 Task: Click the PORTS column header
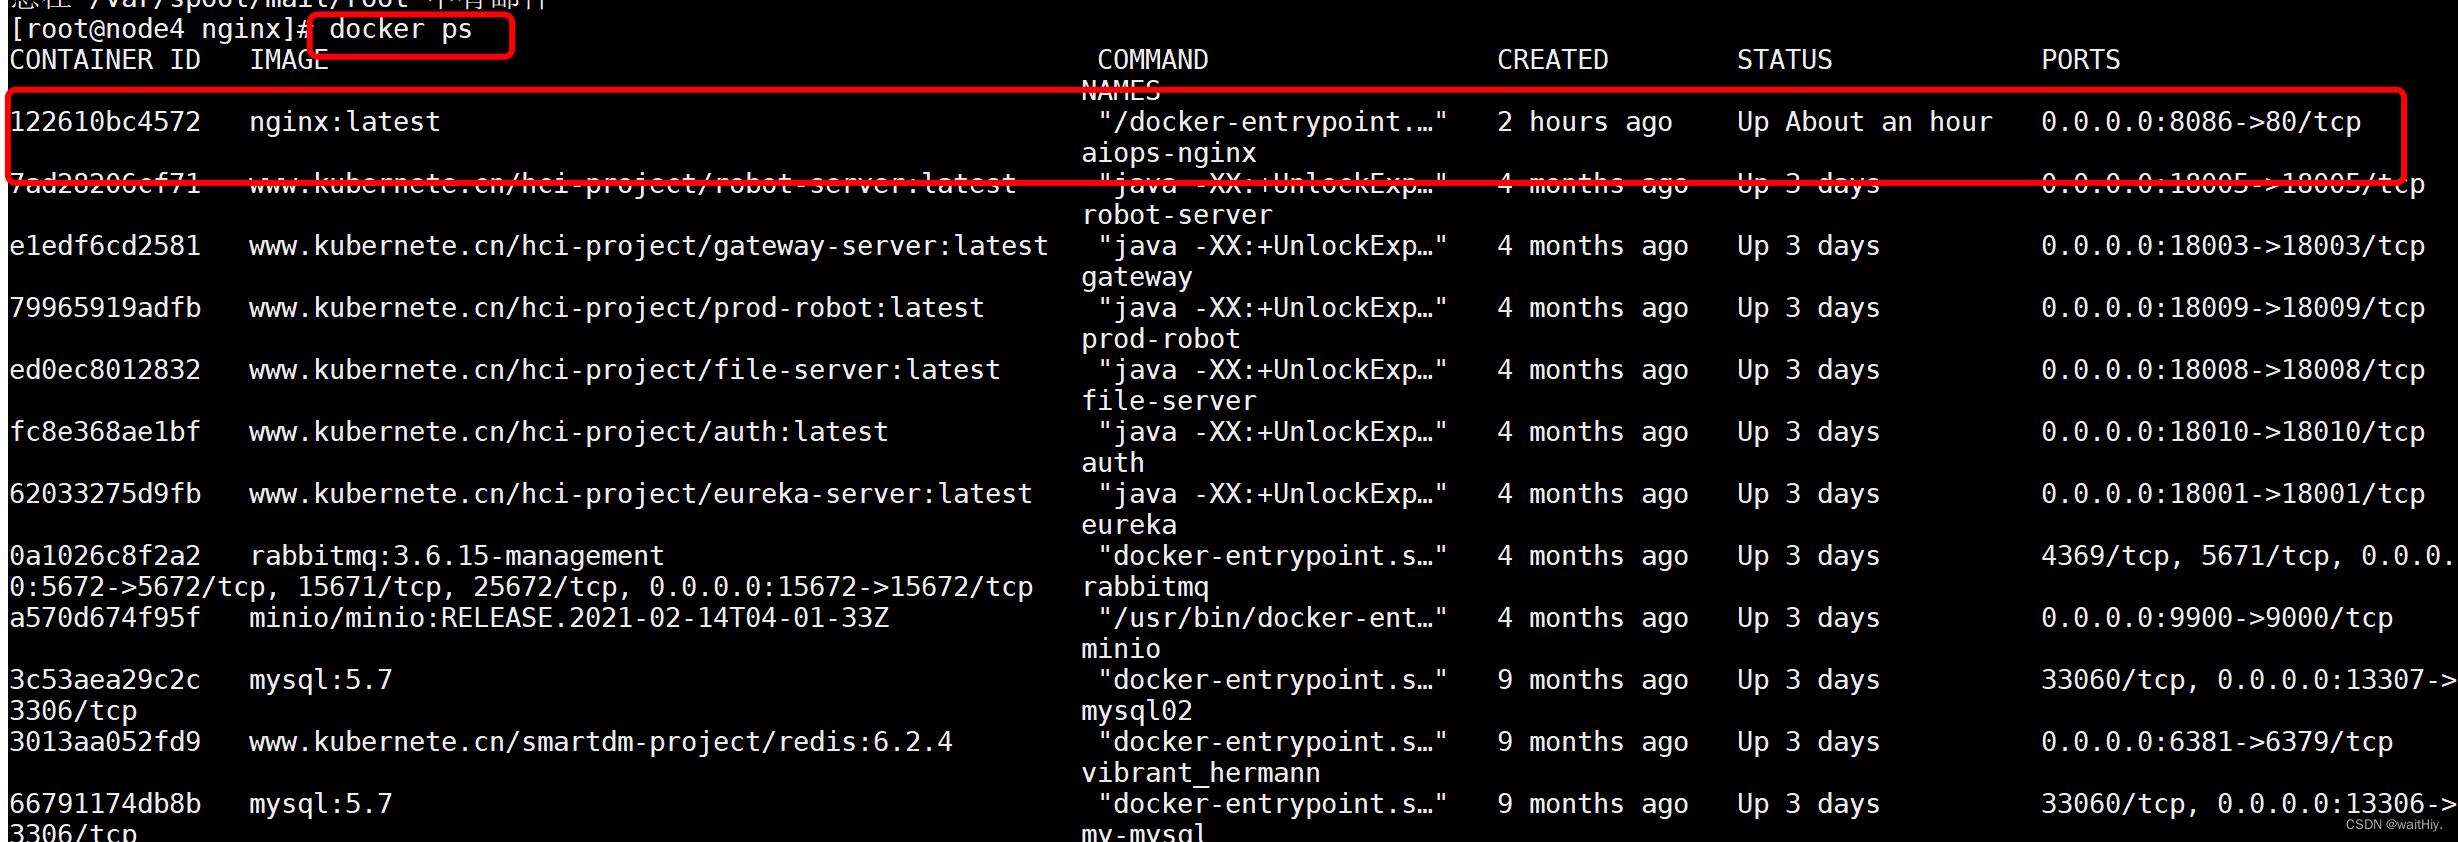2080,60
